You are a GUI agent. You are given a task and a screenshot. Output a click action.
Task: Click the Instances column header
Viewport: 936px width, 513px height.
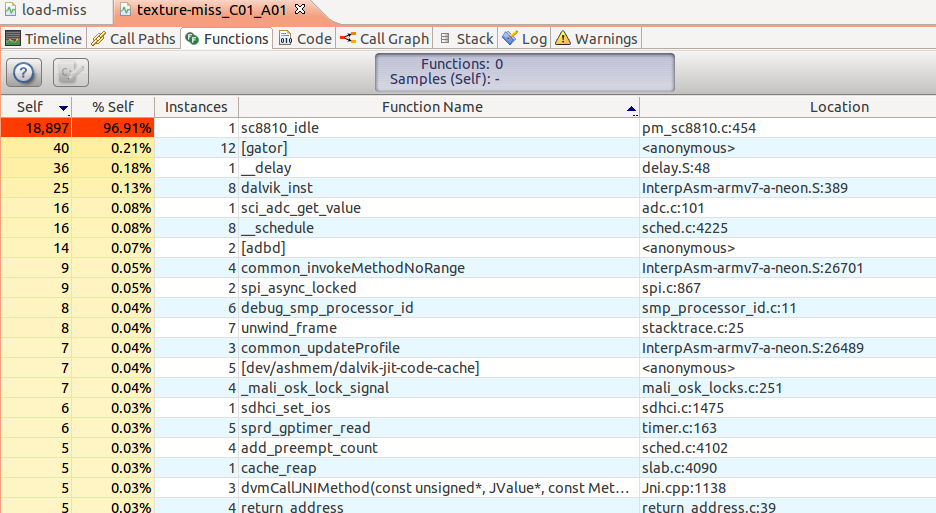pos(196,107)
